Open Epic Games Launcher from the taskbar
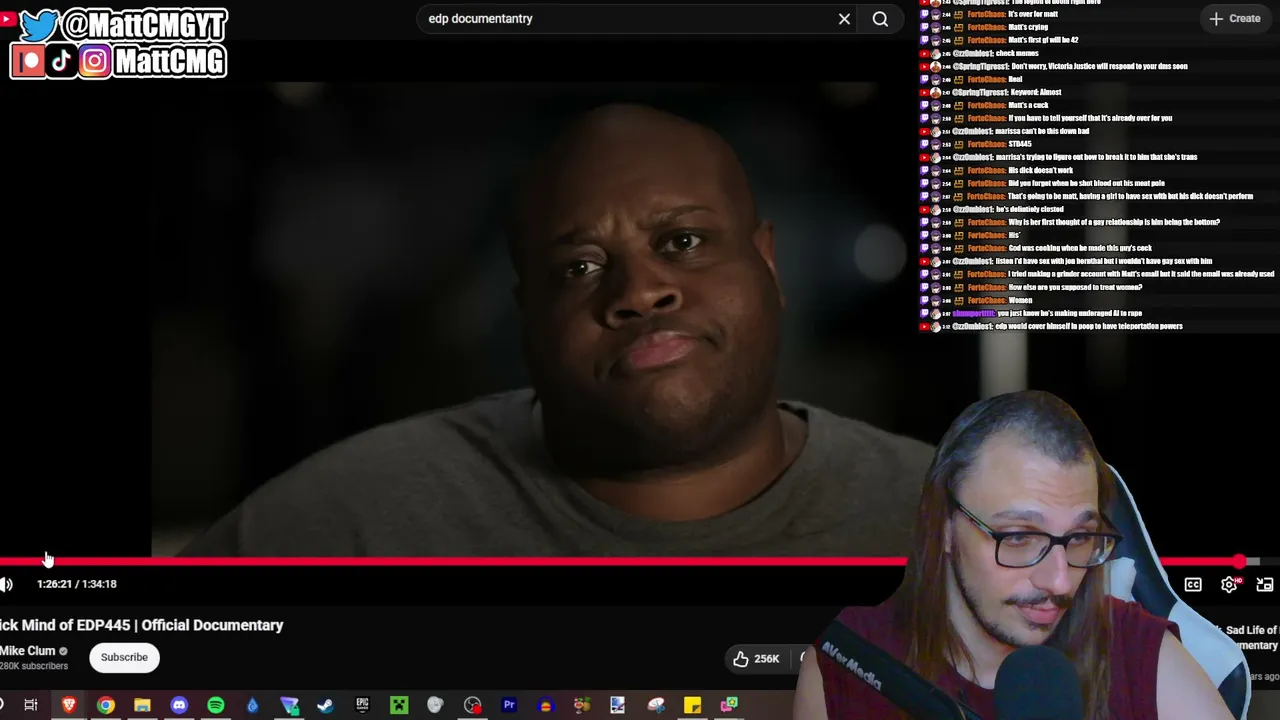This screenshot has height=720, width=1280. 362,705
